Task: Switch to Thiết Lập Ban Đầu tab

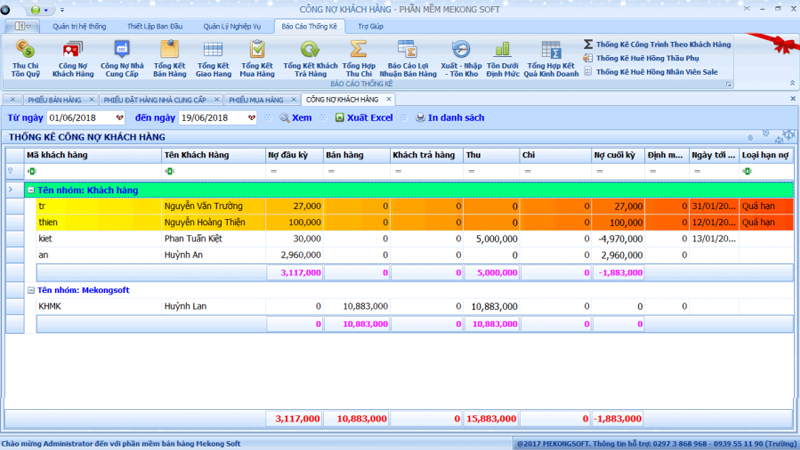Action: (x=155, y=27)
